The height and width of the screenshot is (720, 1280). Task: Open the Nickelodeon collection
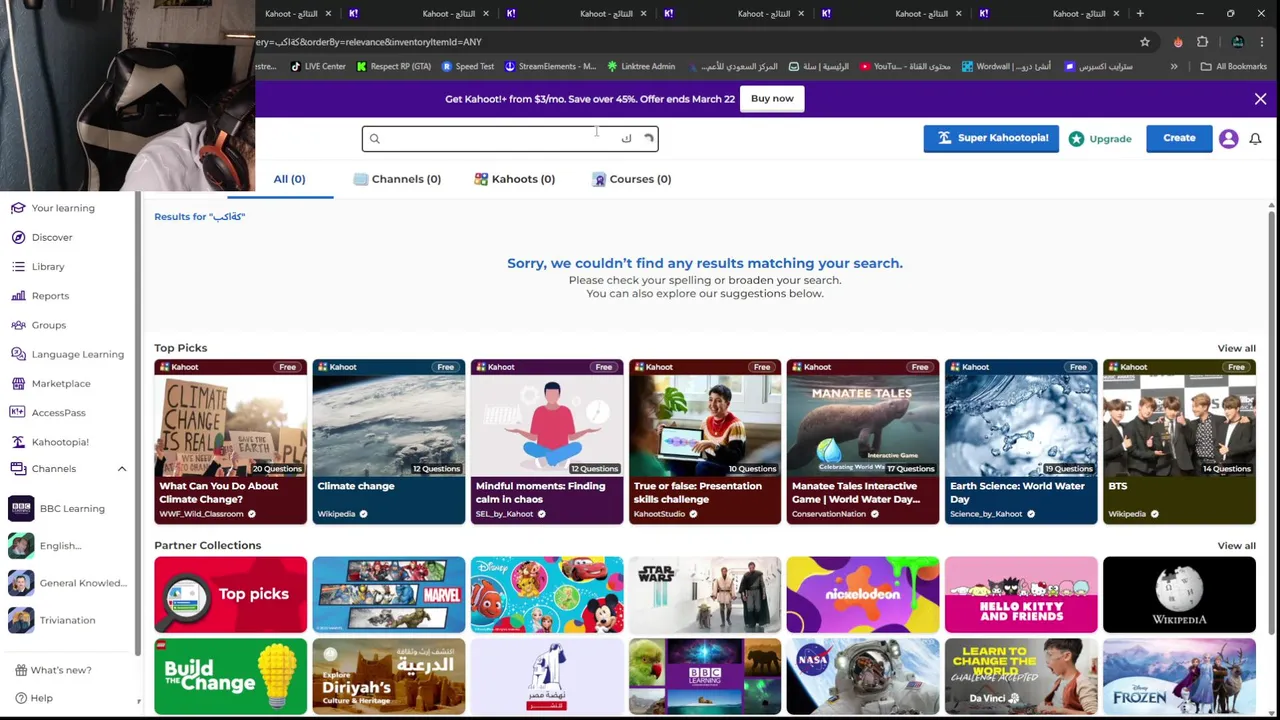pyautogui.click(x=862, y=595)
